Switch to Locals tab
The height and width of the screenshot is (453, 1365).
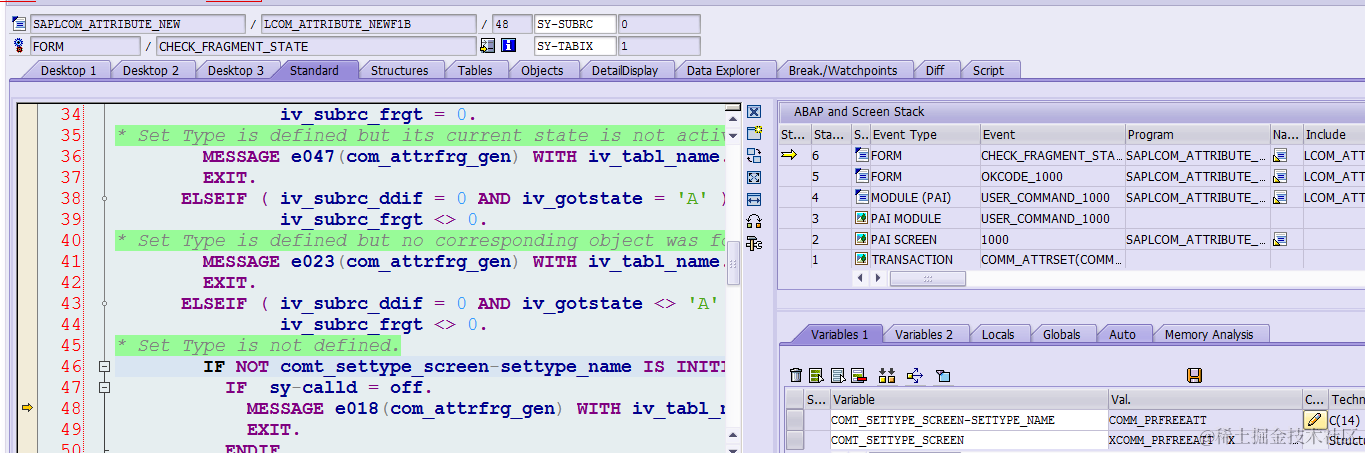(998, 334)
